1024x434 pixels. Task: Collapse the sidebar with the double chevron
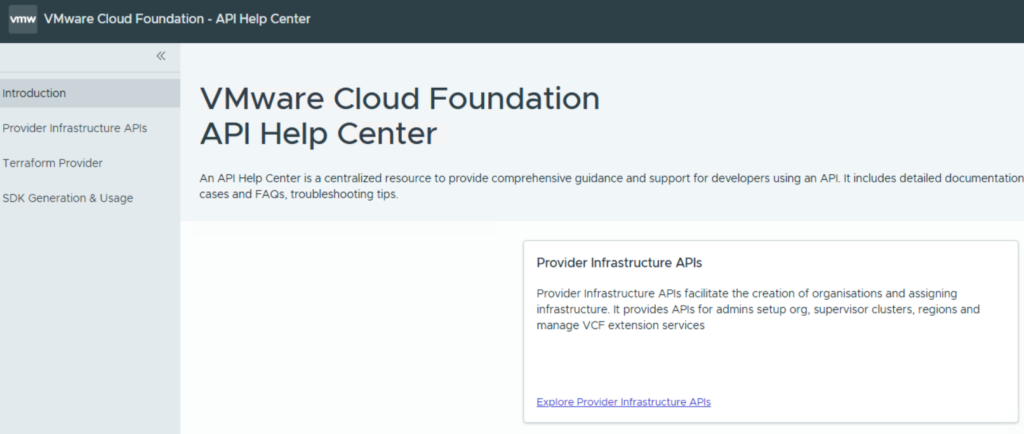coord(161,56)
